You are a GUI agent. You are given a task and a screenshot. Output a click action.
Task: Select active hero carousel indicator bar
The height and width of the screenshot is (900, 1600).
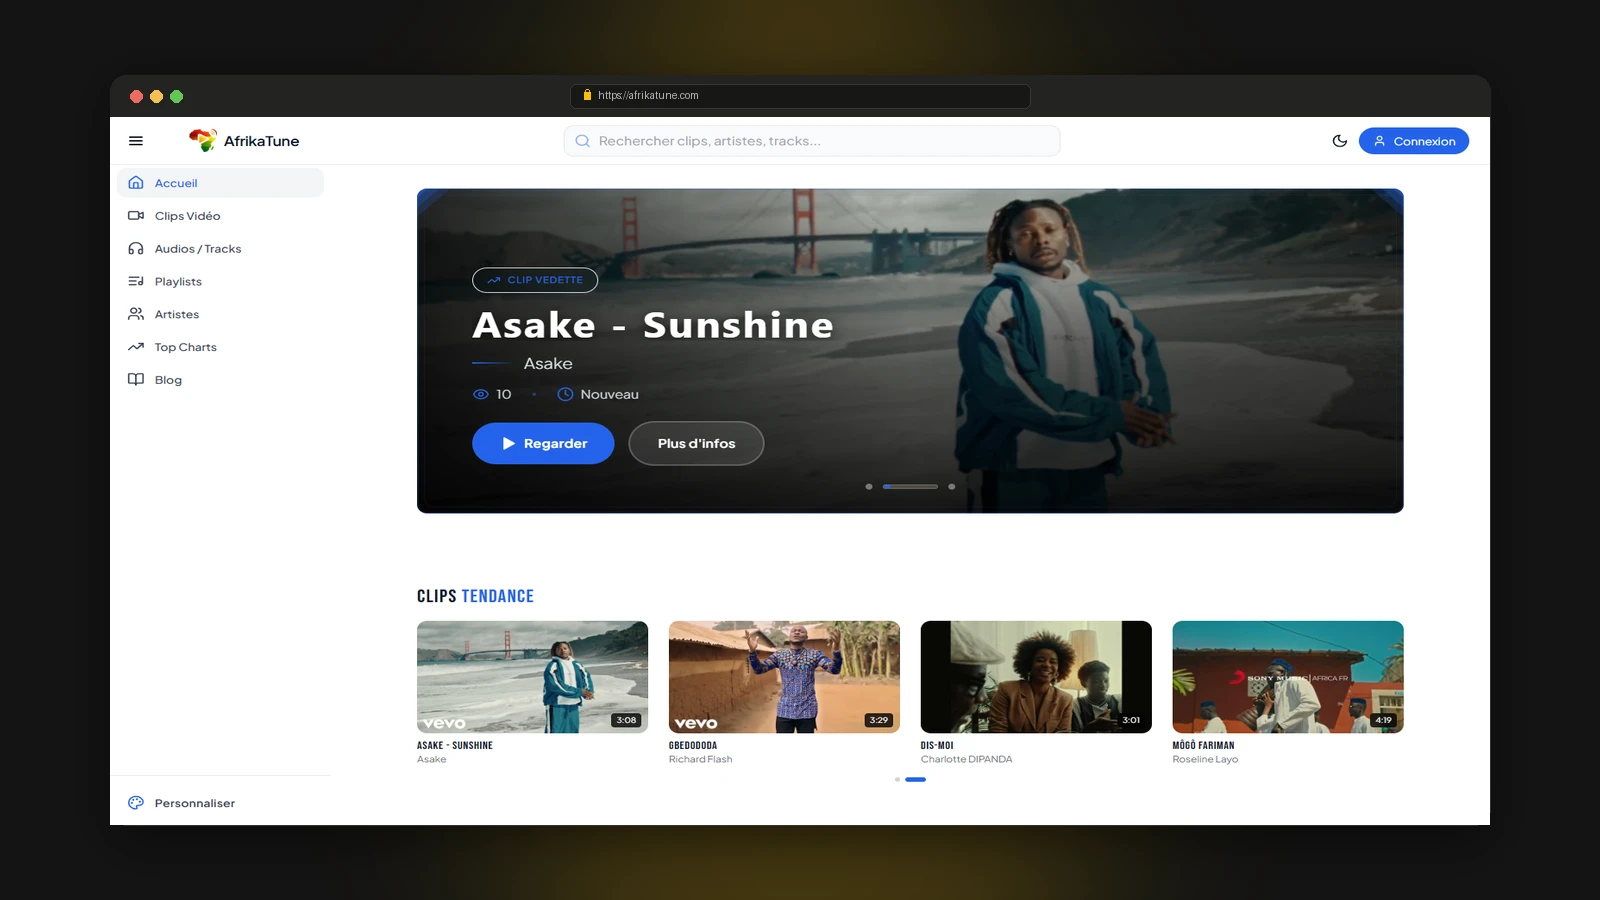tap(910, 487)
